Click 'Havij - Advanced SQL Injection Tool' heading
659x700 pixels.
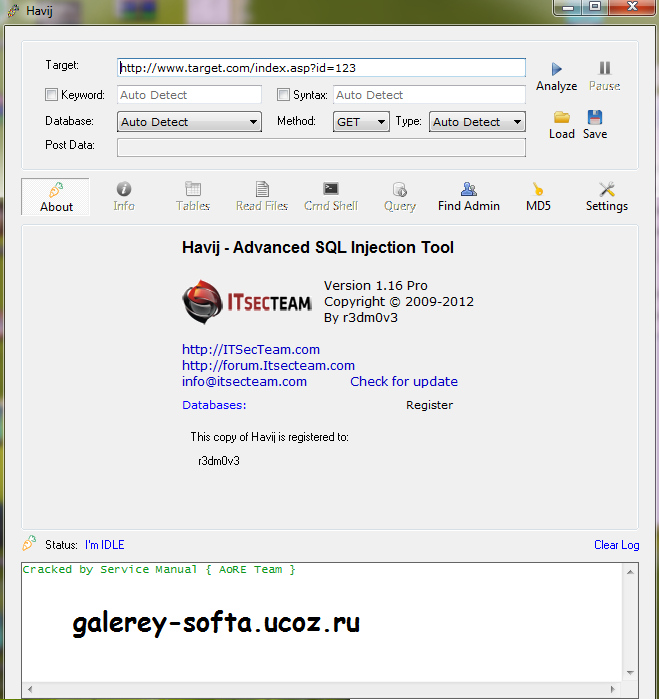(x=318, y=247)
